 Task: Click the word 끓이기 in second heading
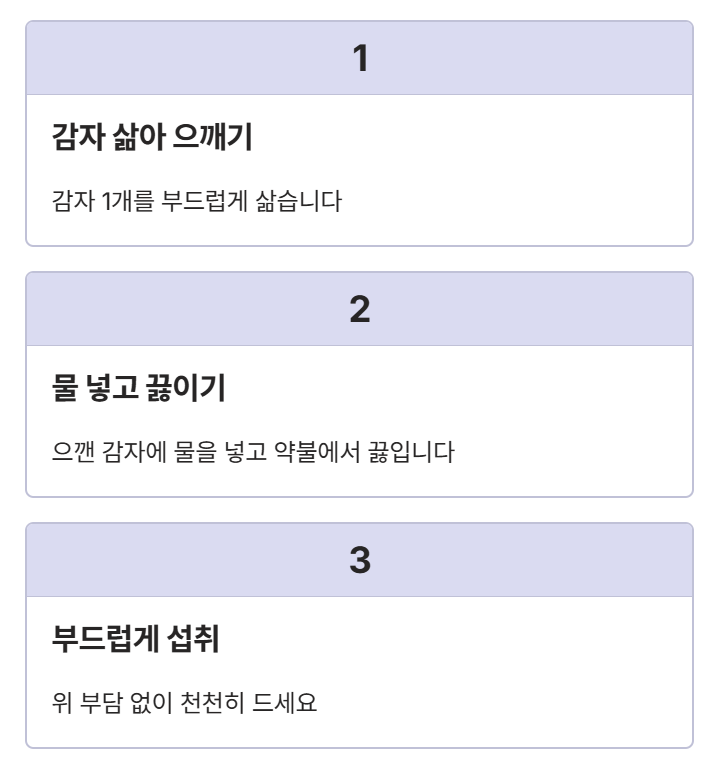point(185,388)
